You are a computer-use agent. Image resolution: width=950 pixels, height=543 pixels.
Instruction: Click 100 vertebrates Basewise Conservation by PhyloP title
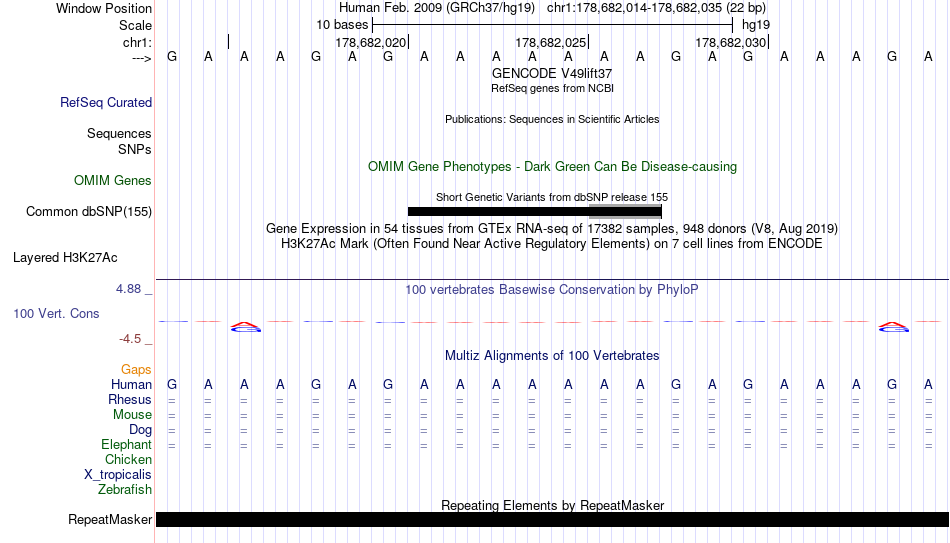pyautogui.click(x=552, y=290)
